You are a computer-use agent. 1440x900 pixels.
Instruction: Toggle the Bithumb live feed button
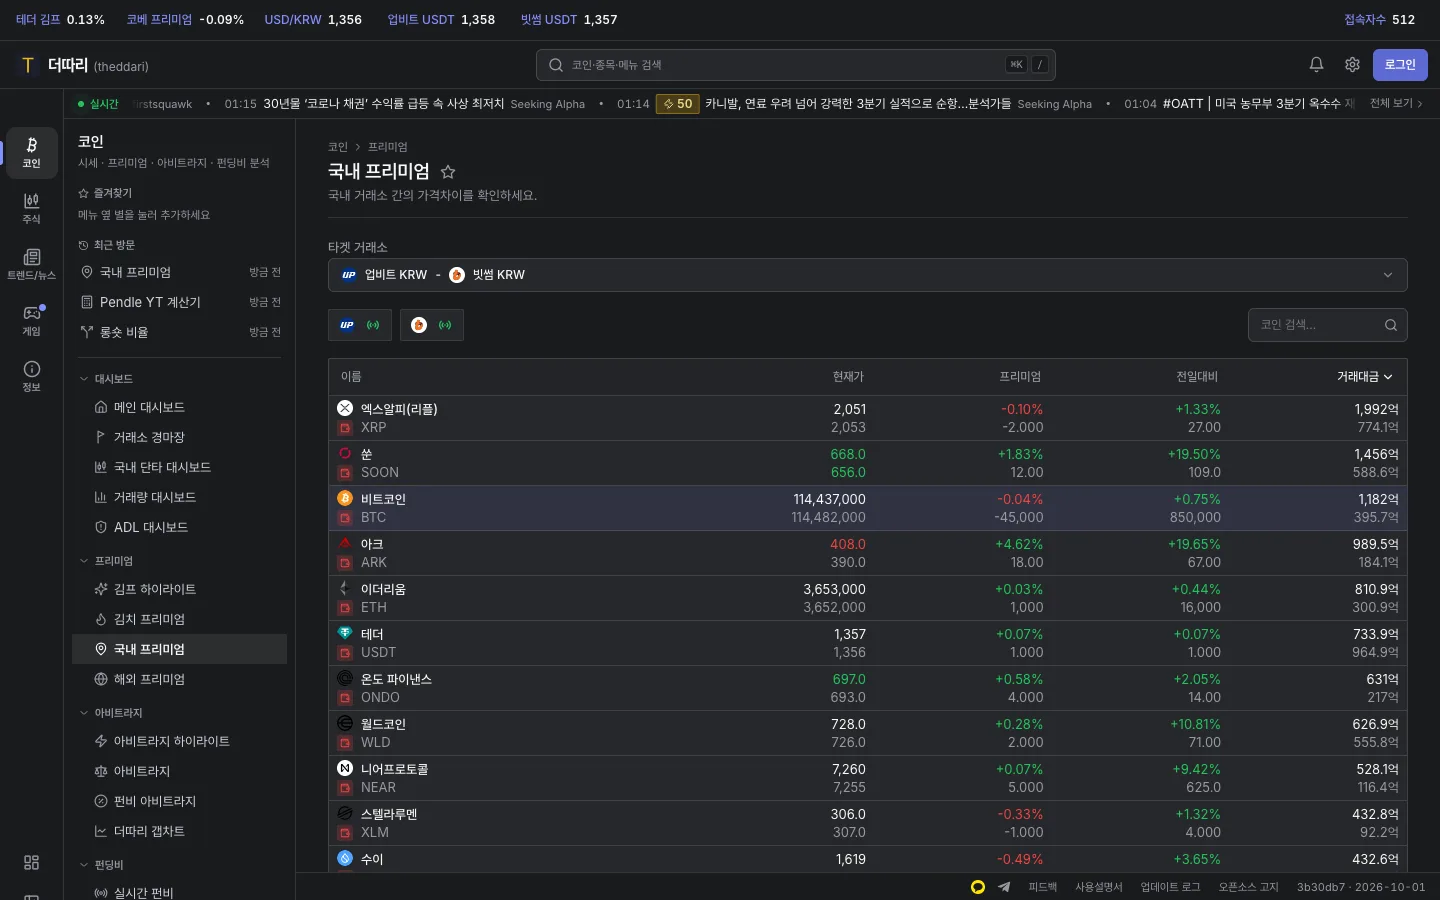point(432,325)
